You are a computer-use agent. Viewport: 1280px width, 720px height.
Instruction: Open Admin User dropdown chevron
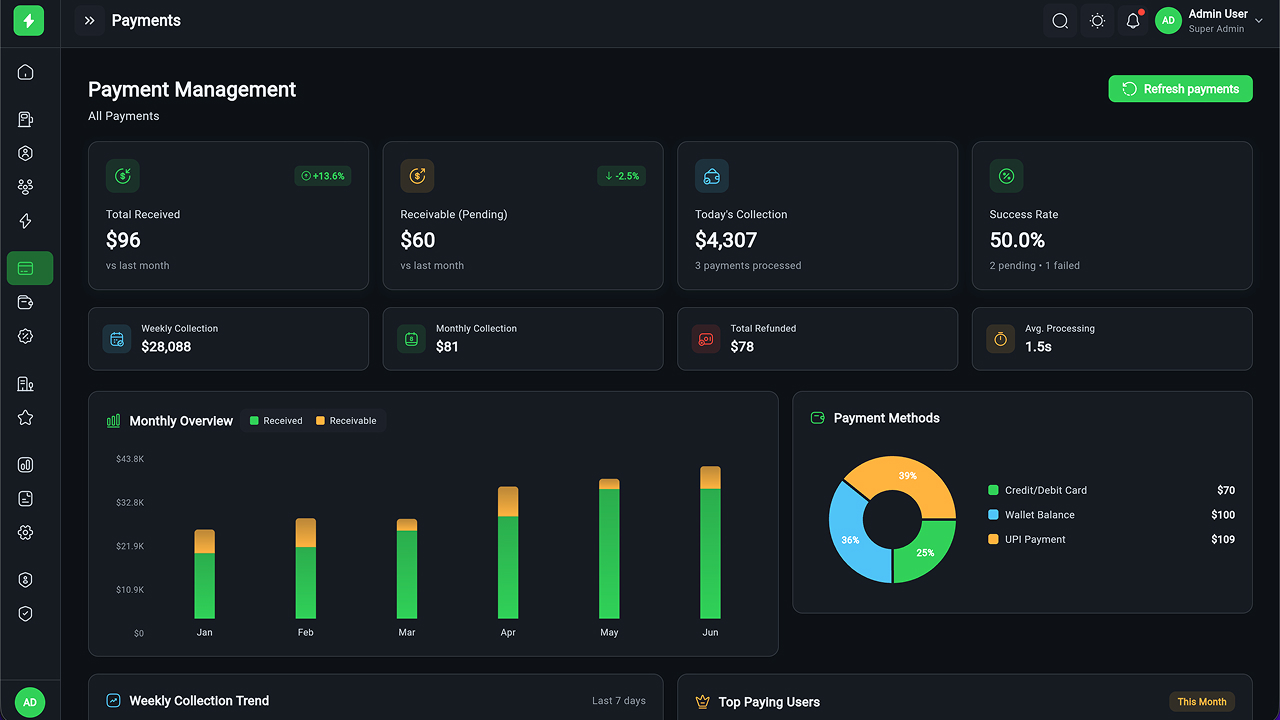[1259, 21]
